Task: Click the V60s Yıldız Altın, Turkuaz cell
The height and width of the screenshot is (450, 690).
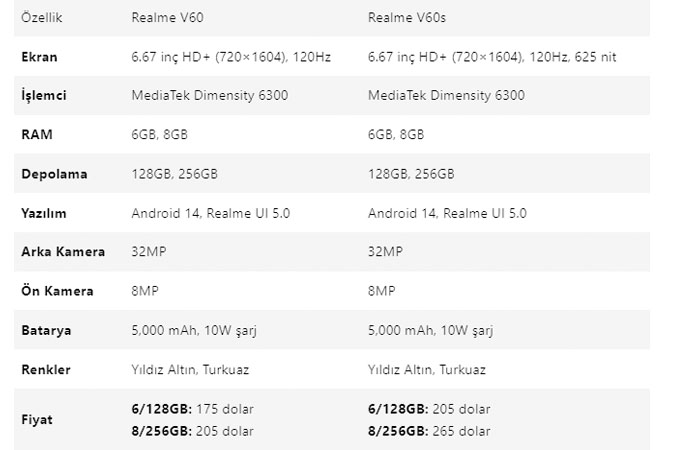Action: [x=427, y=370]
